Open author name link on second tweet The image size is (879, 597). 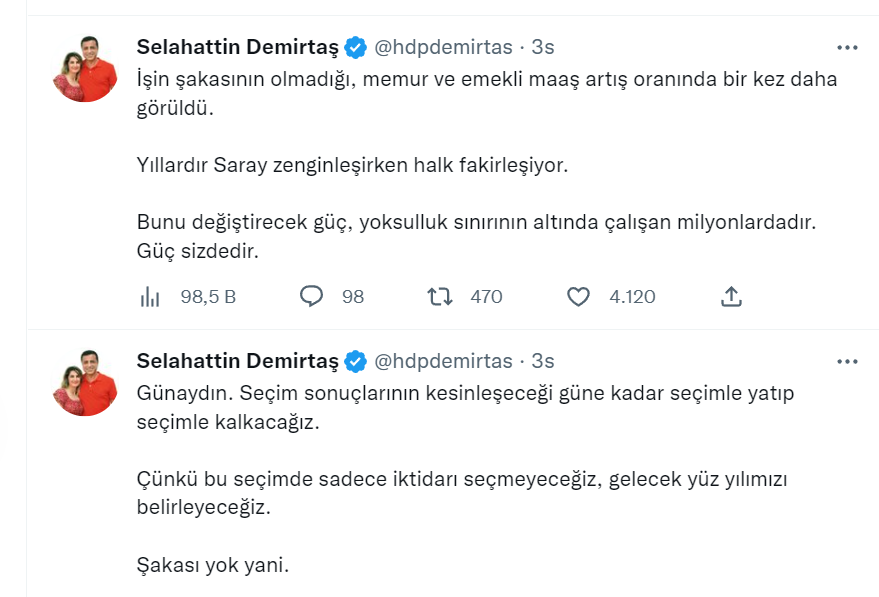pyautogui.click(x=237, y=361)
